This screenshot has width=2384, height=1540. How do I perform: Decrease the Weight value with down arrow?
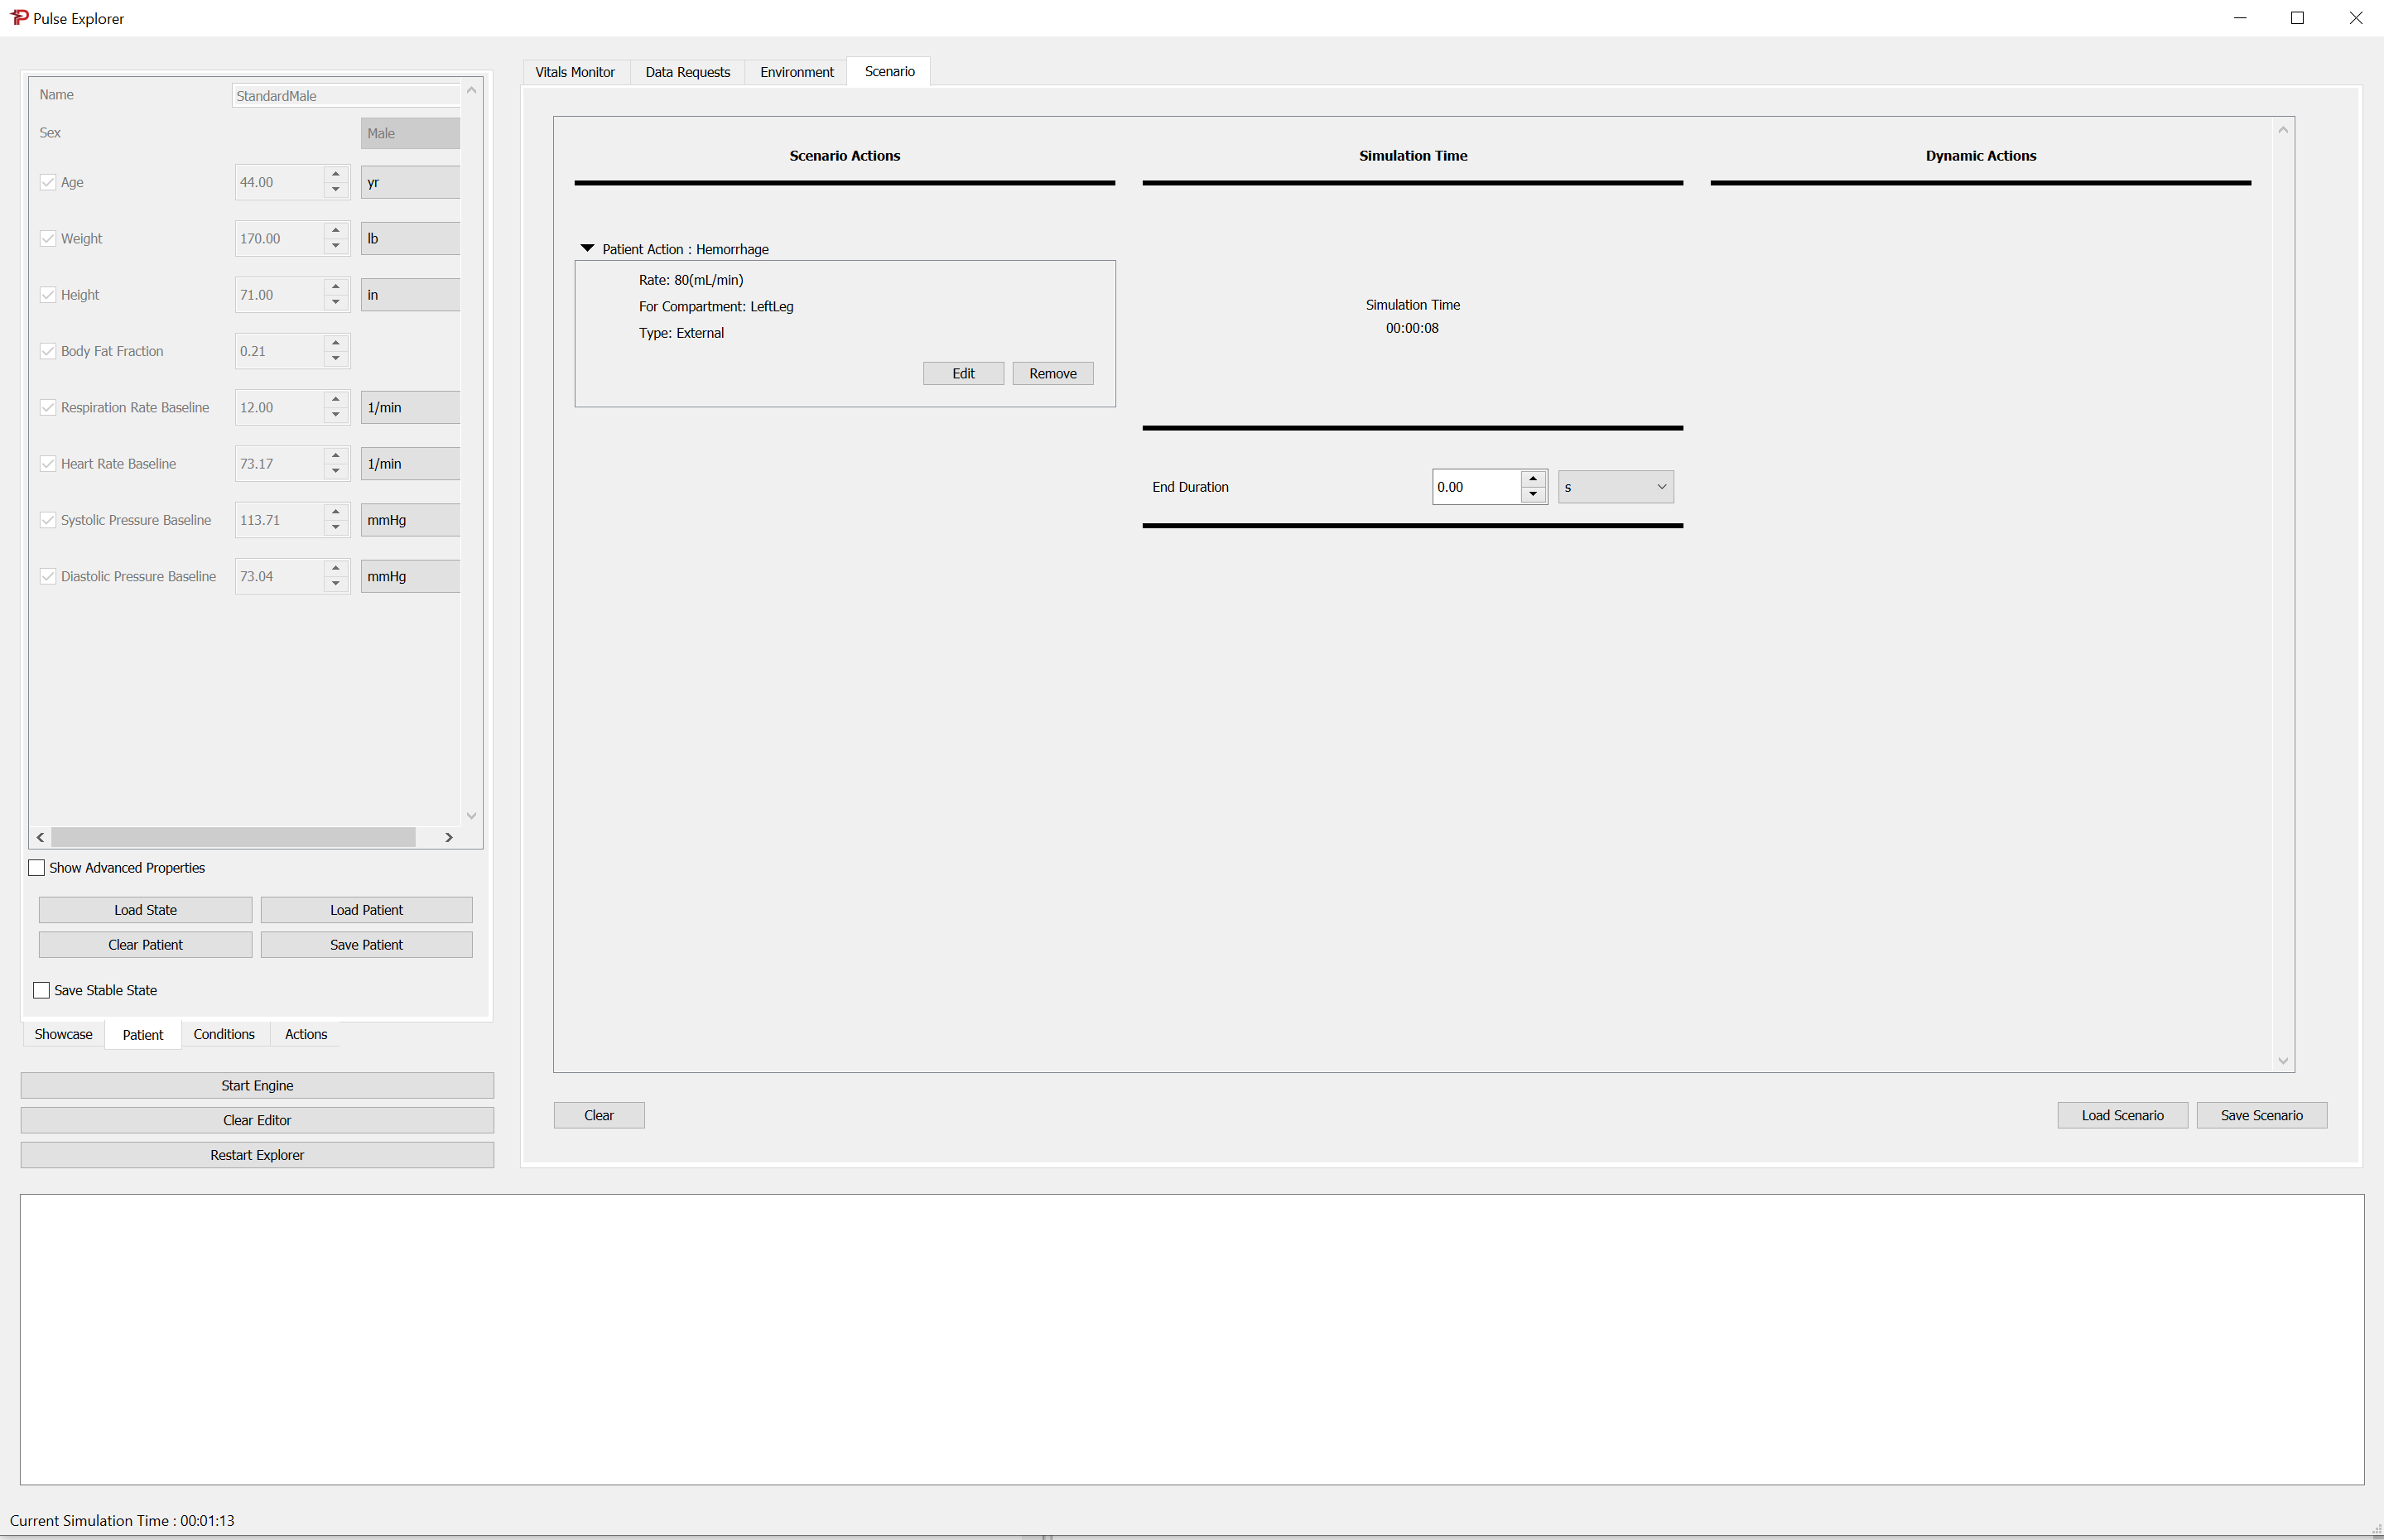[x=336, y=247]
